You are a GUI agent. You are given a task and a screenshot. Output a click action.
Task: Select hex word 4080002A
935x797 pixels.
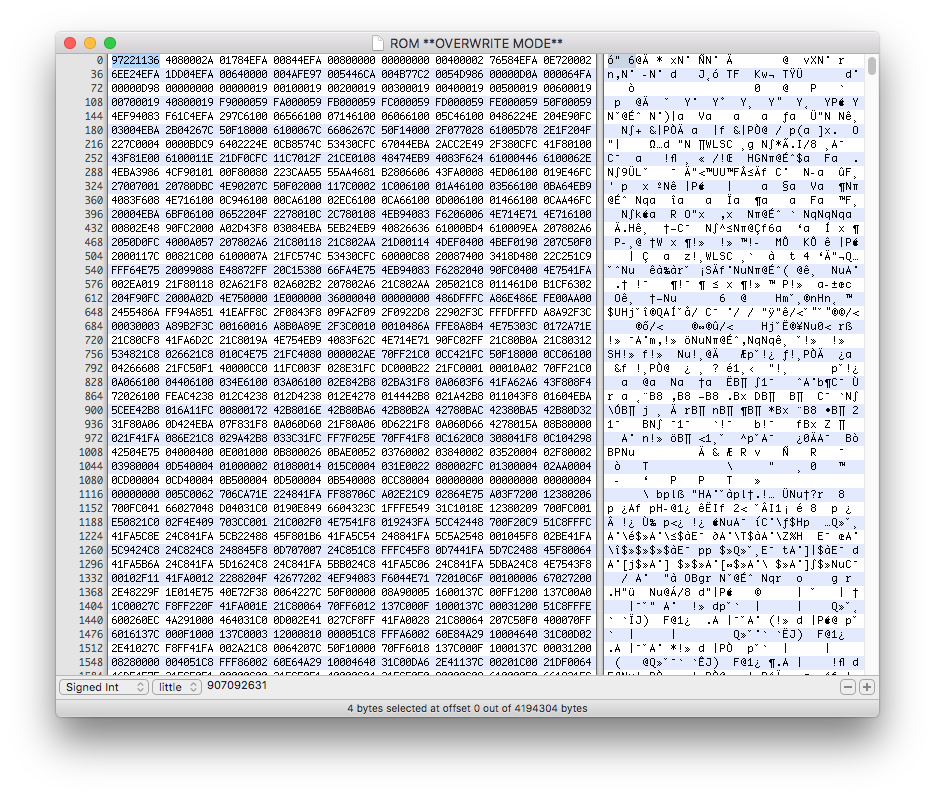point(189,60)
